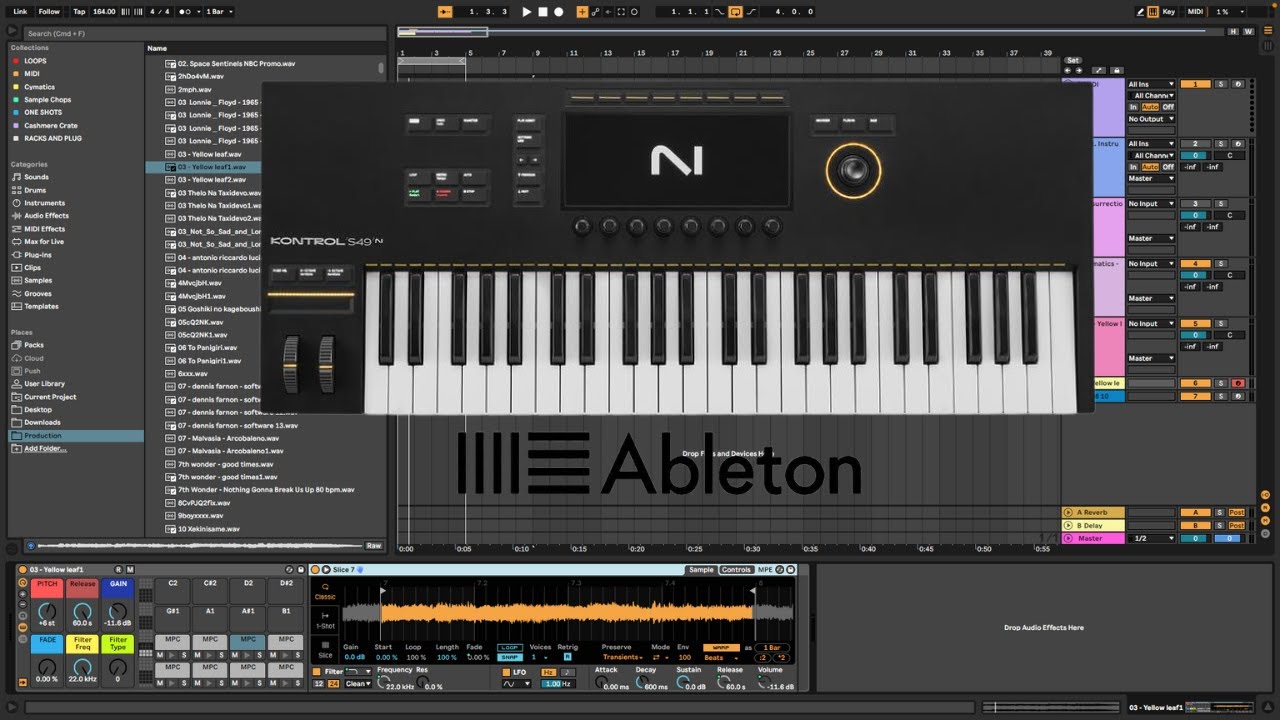Open User Library place

coord(44,384)
